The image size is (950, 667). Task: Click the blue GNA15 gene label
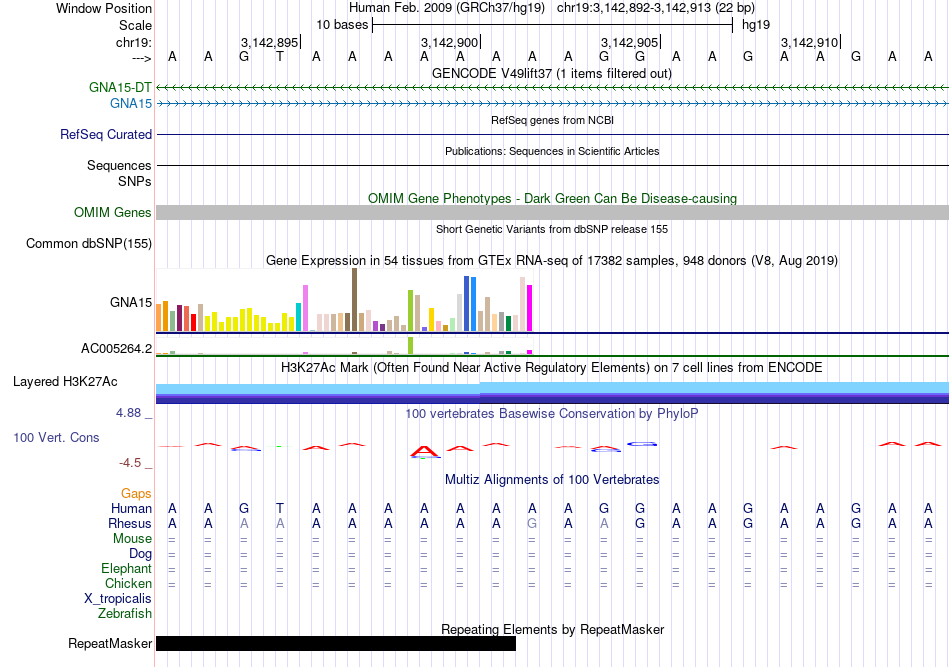131,104
